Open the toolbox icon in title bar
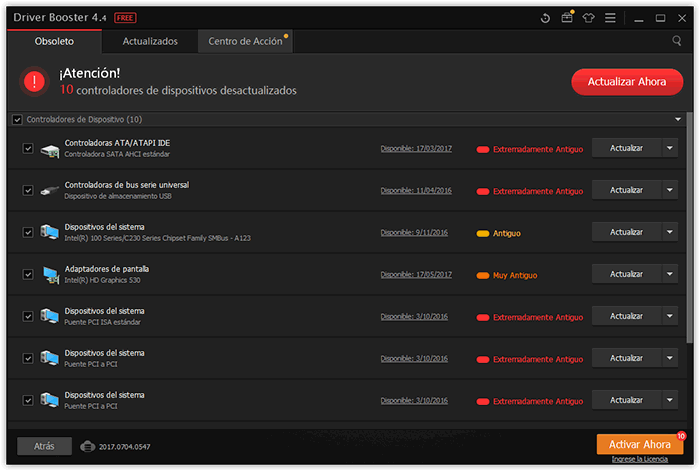Viewport: 700px width, 471px height. 567,18
